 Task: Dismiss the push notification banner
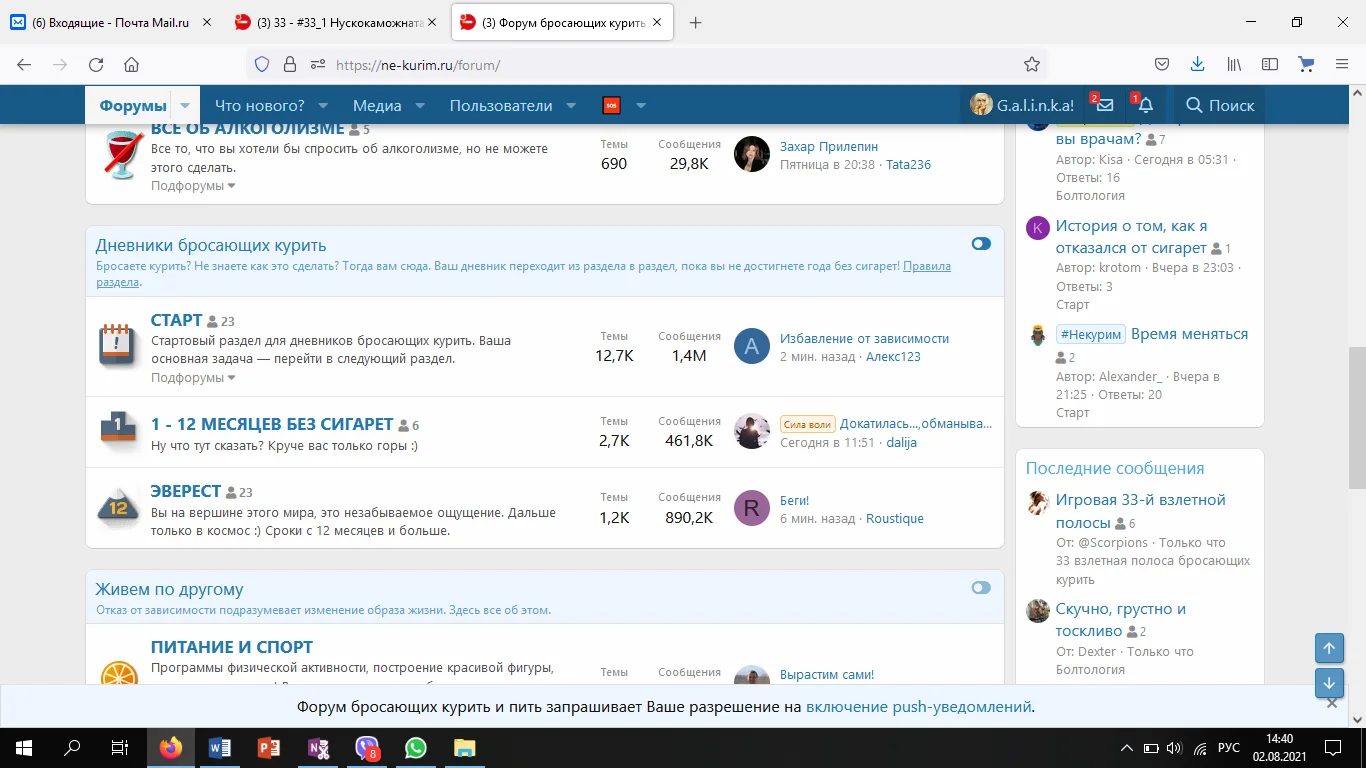(1332, 703)
